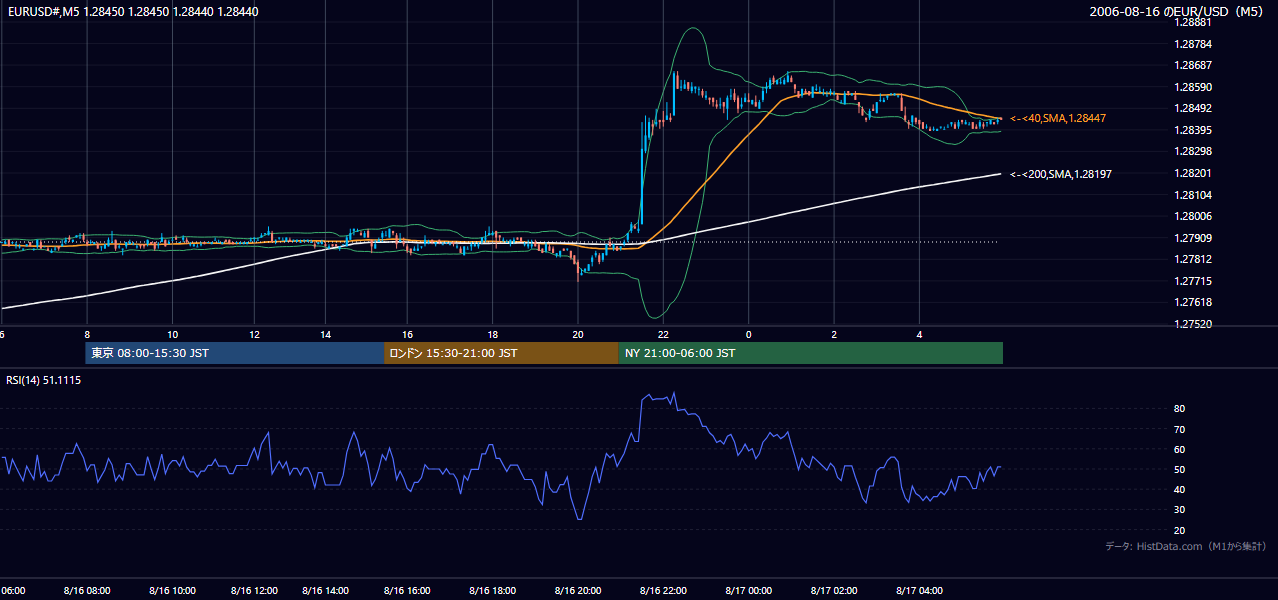Select the 東京 08:00-15:30 JST session bar
Screen dimensions: 1278x600
235,353
